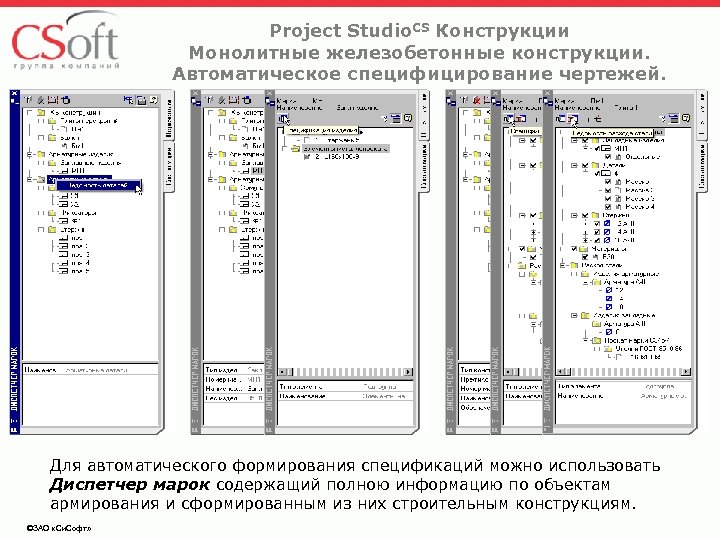This screenshot has width=720, height=540.
Task: Expand the Стержни folder in the left panel tree
Action: 41,230
